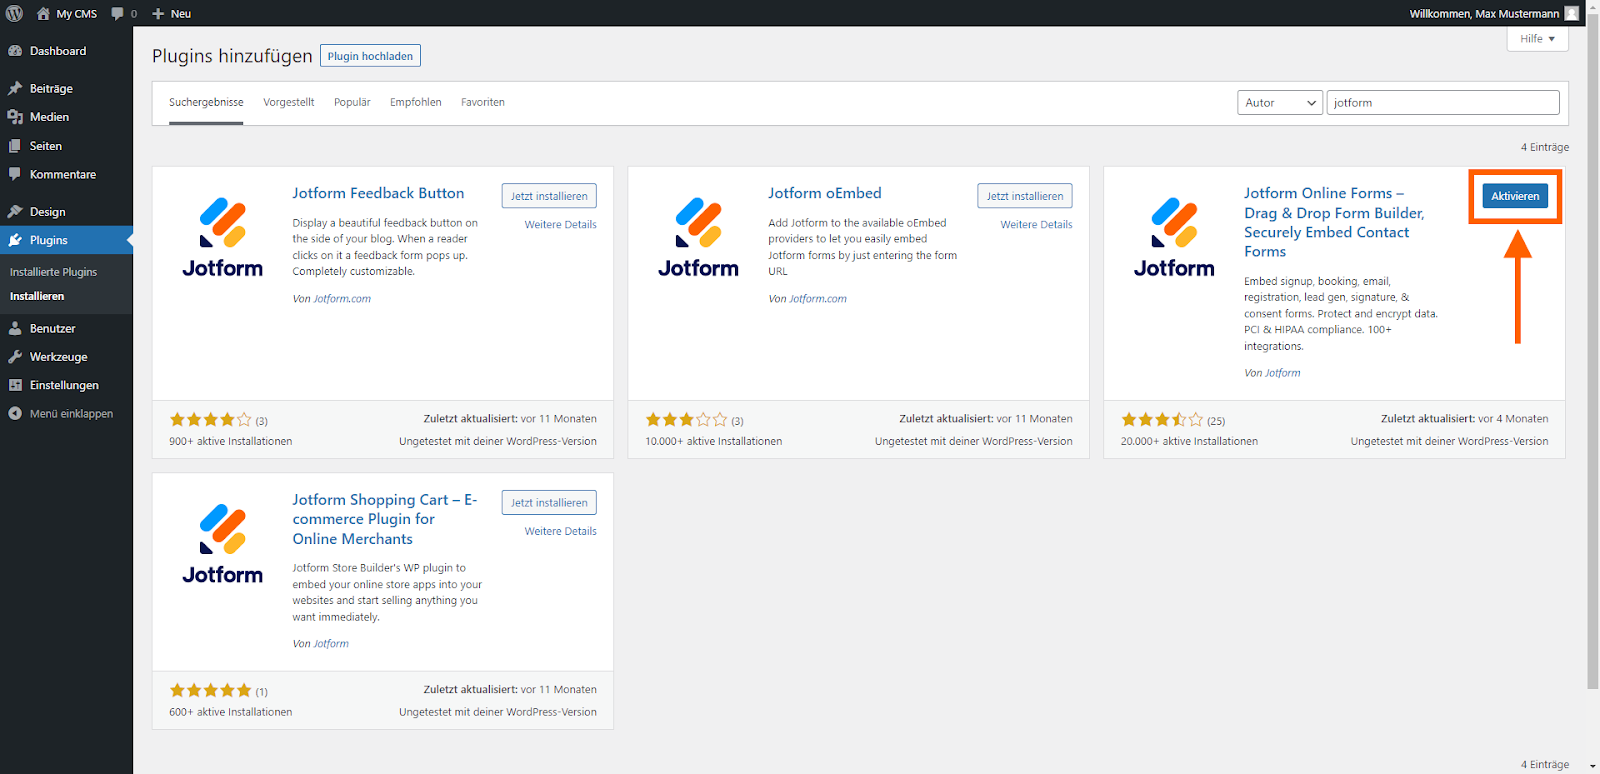Open Installierte Plugins submenu item
The image size is (1600, 774).
pos(54,272)
